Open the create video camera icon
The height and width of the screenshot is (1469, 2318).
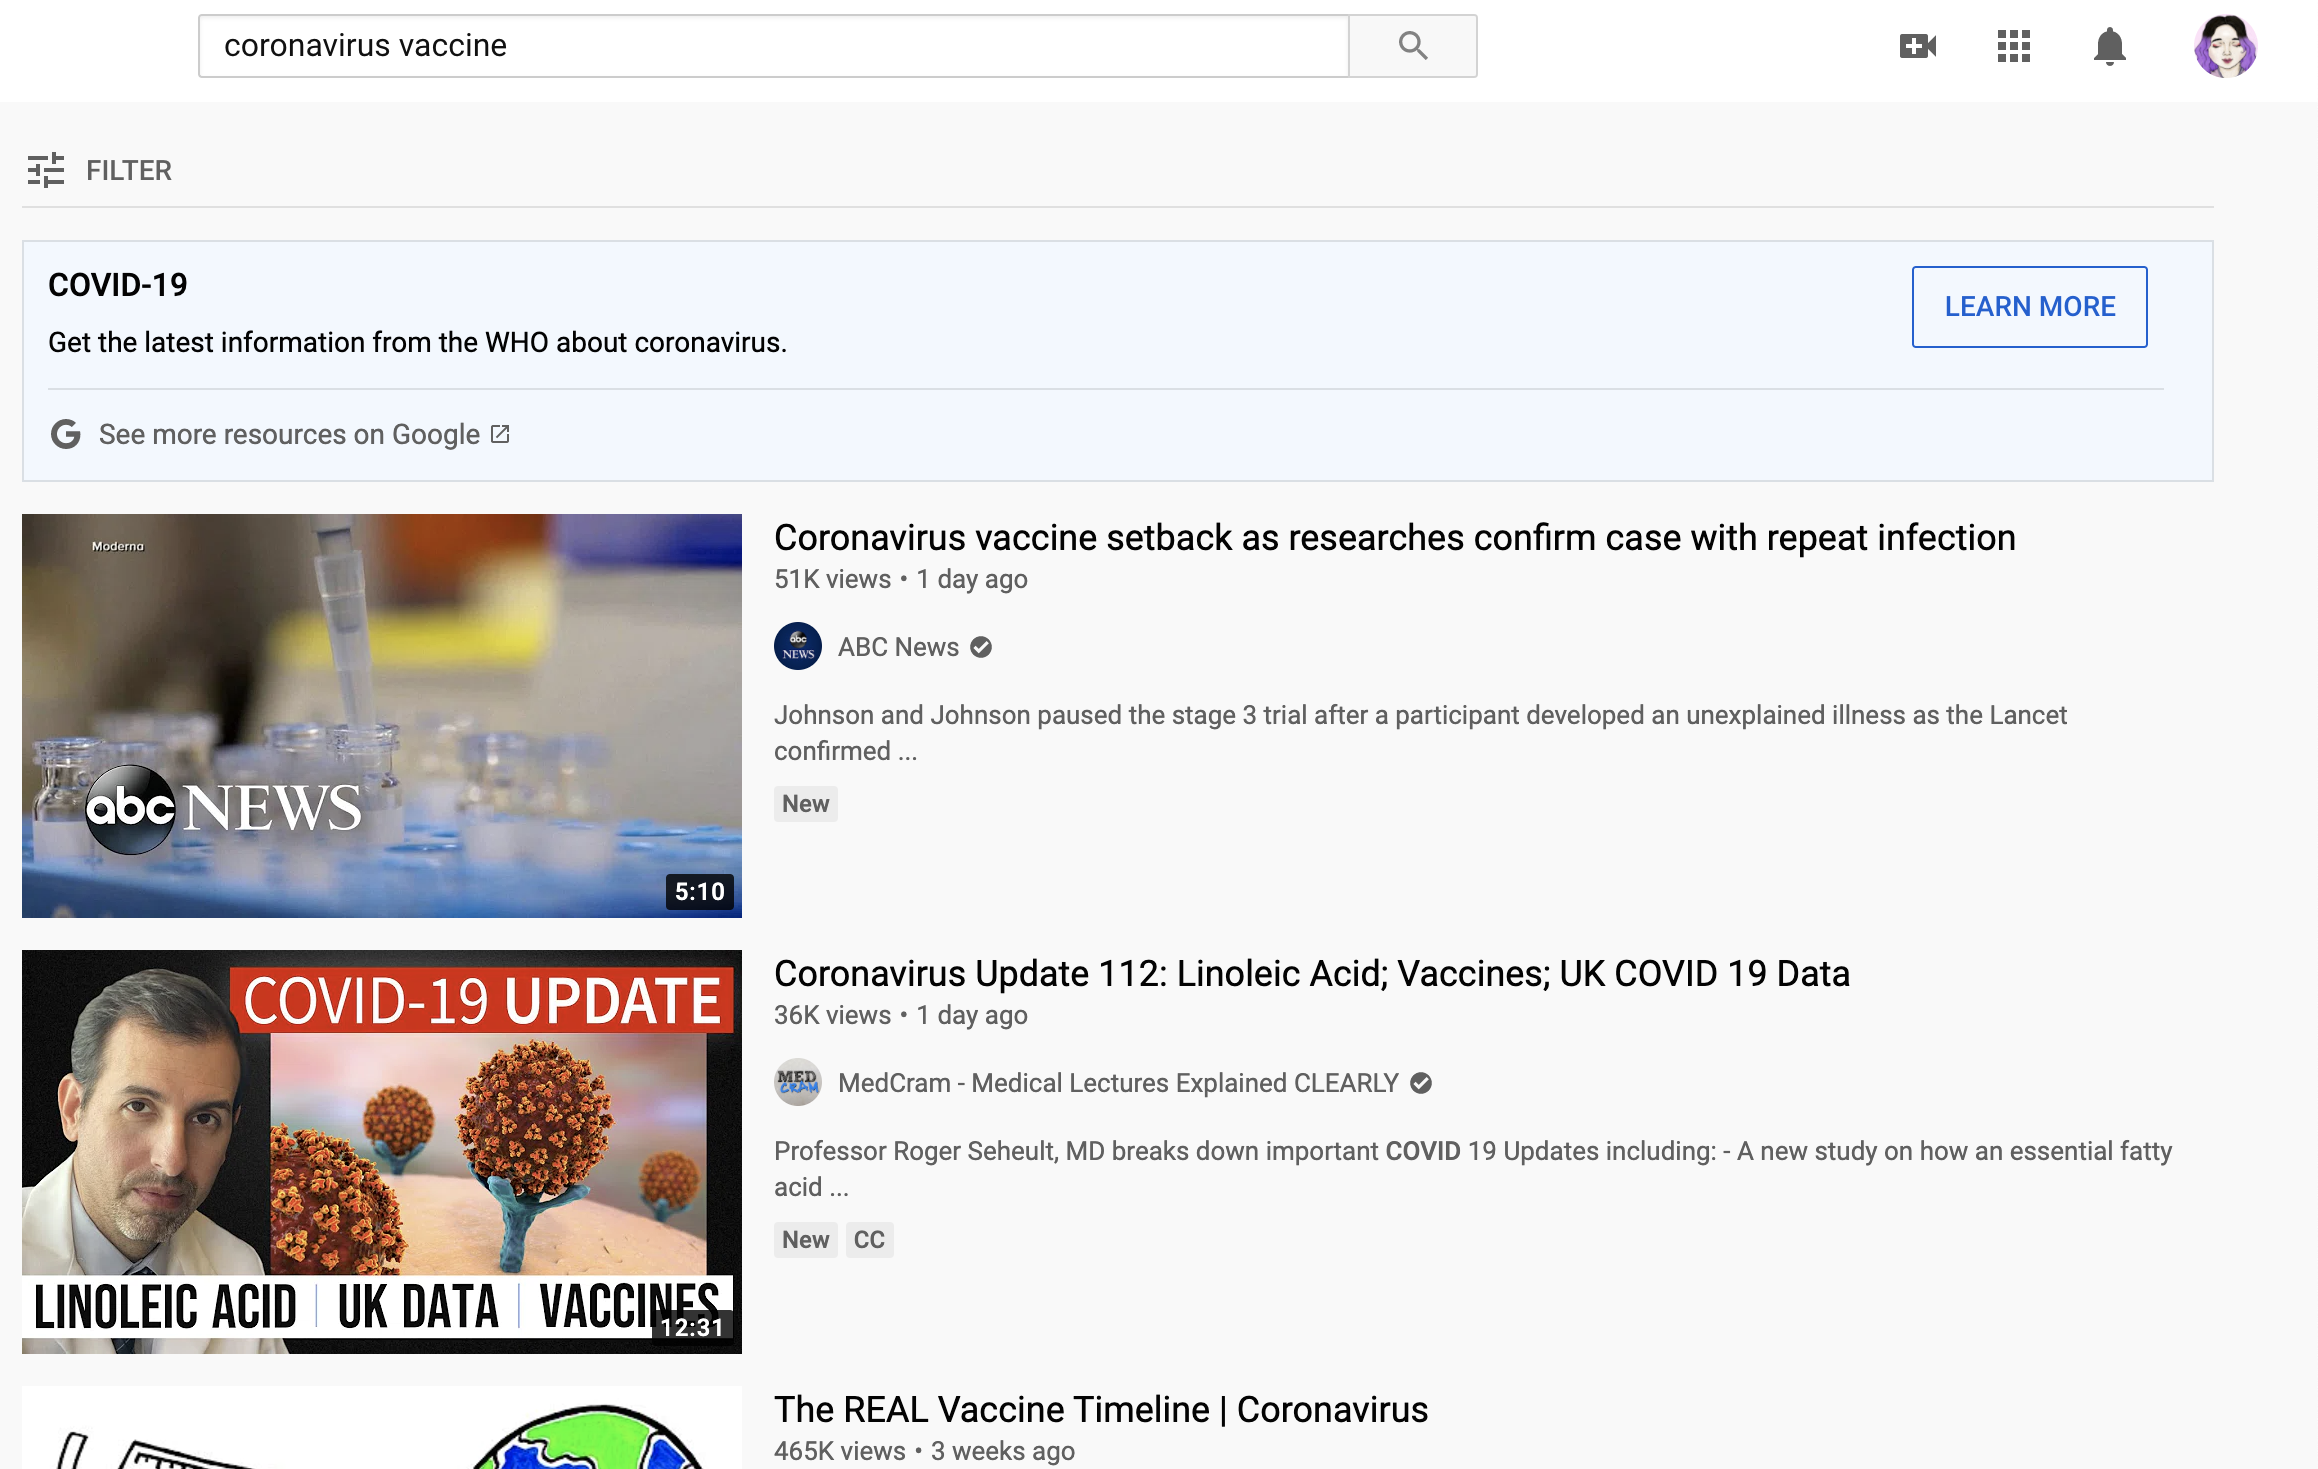[1917, 46]
